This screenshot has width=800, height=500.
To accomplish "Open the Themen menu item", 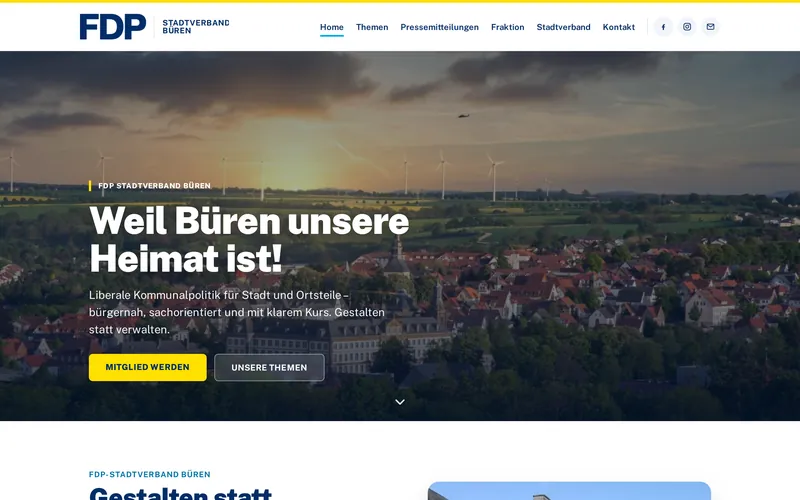I will point(372,27).
